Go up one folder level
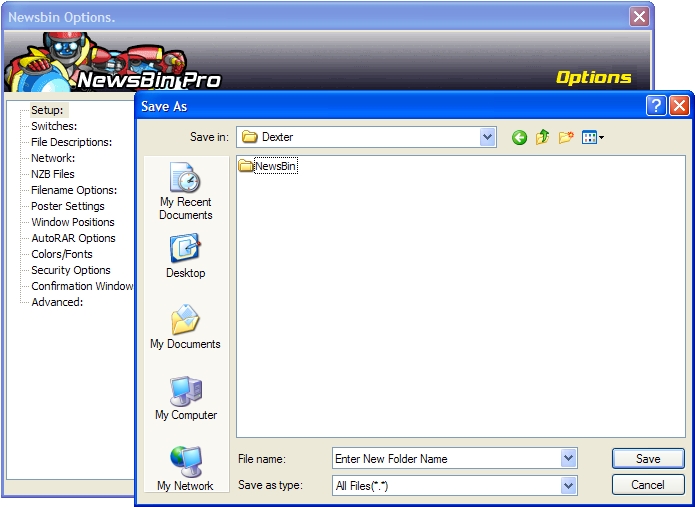The width and height of the screenshot is (695, 507). 543,137
